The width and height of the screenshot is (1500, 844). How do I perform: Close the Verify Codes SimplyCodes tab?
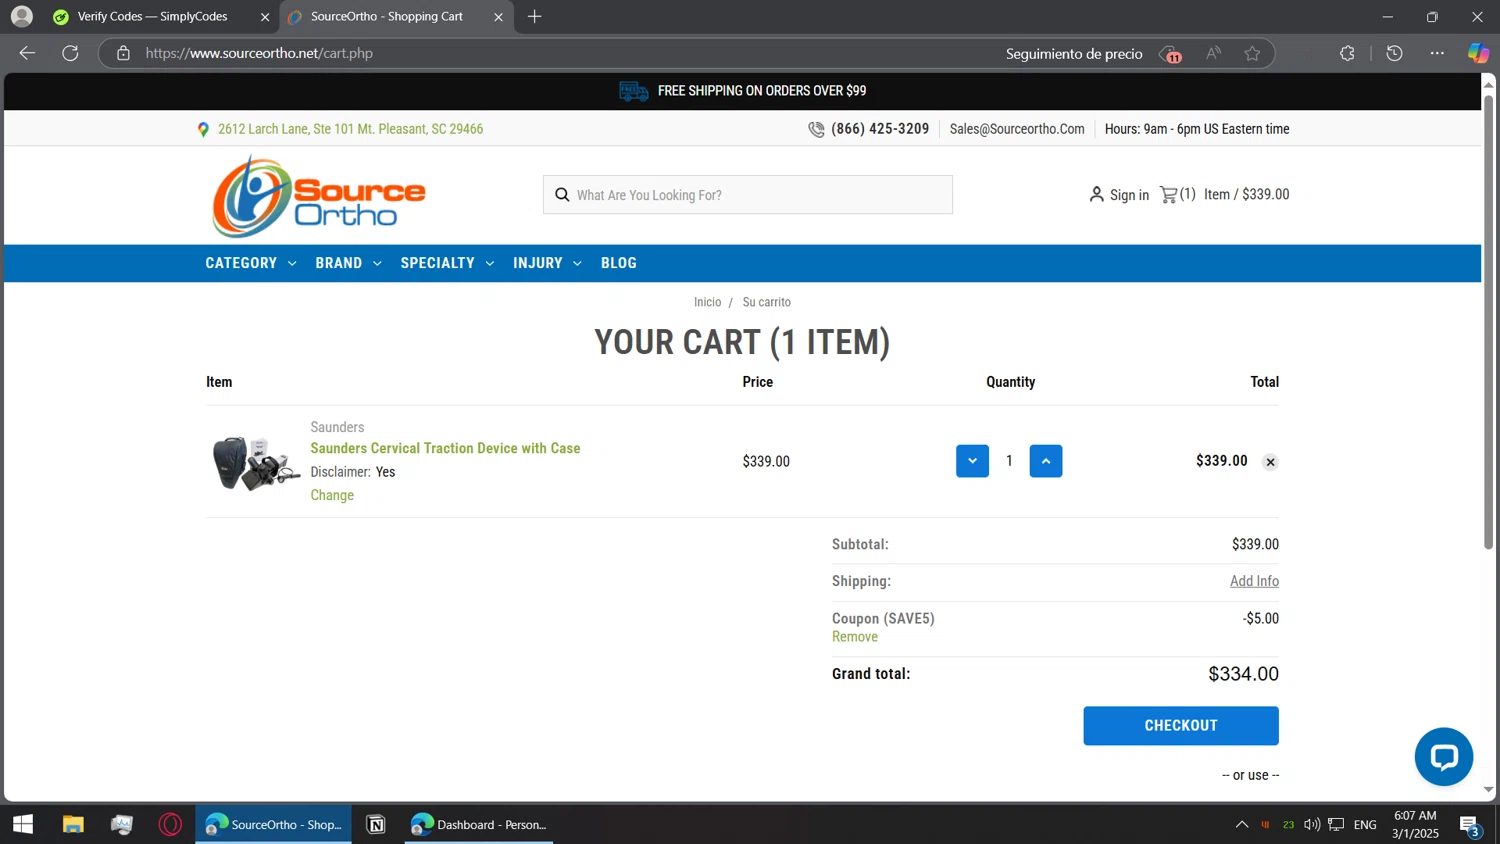(264, 17)
